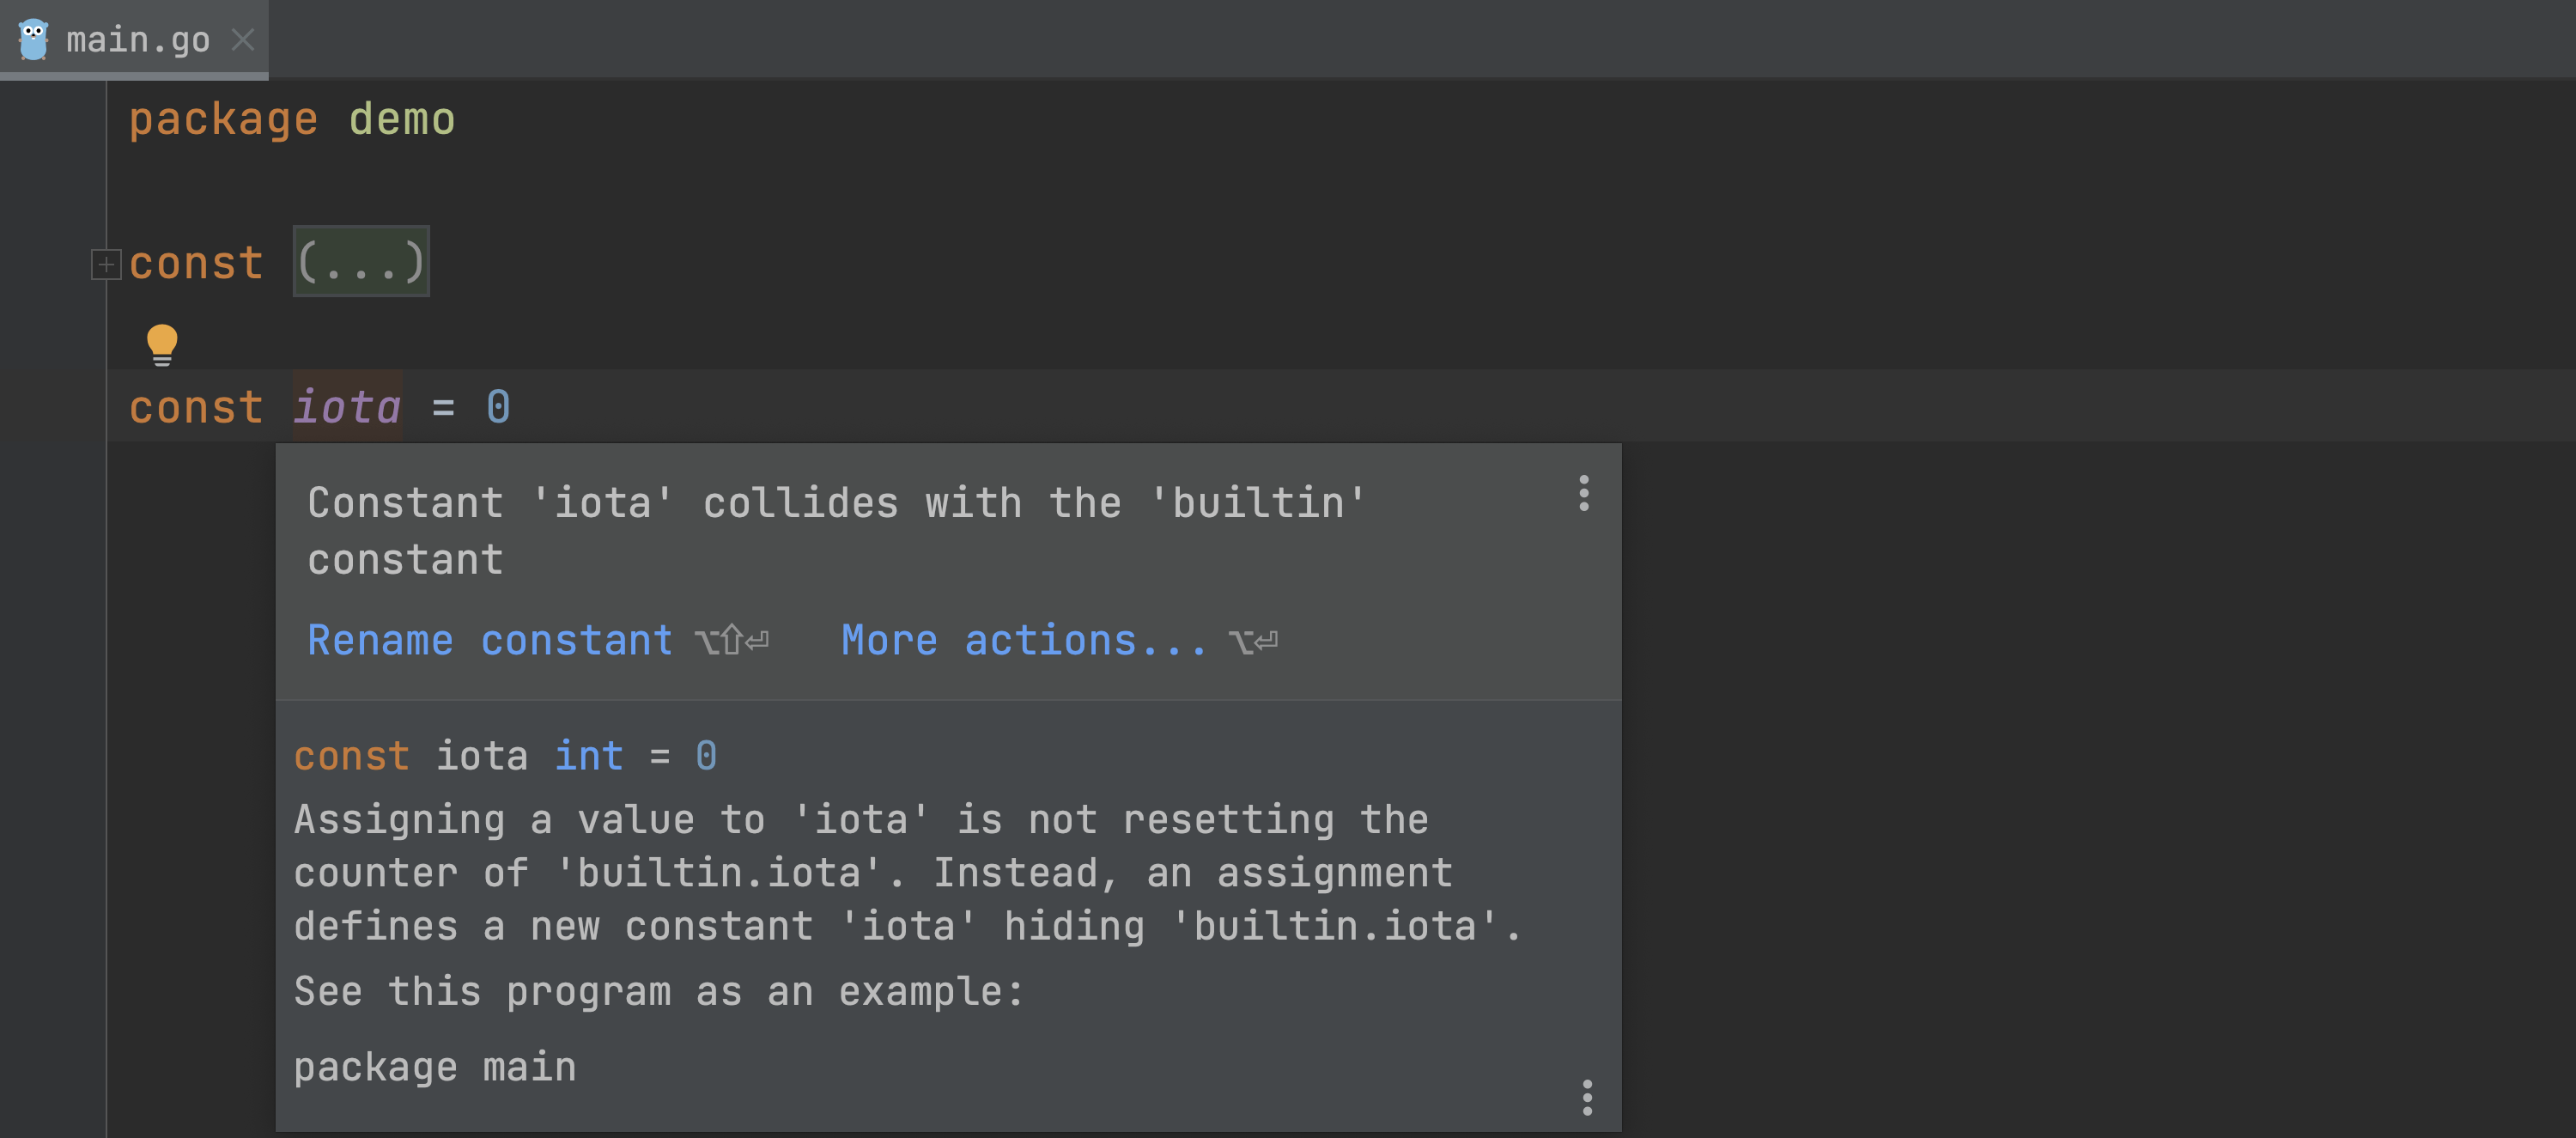Open the More actions... link
This screenshot has height=1138, width=2576.
point(1023,640)
